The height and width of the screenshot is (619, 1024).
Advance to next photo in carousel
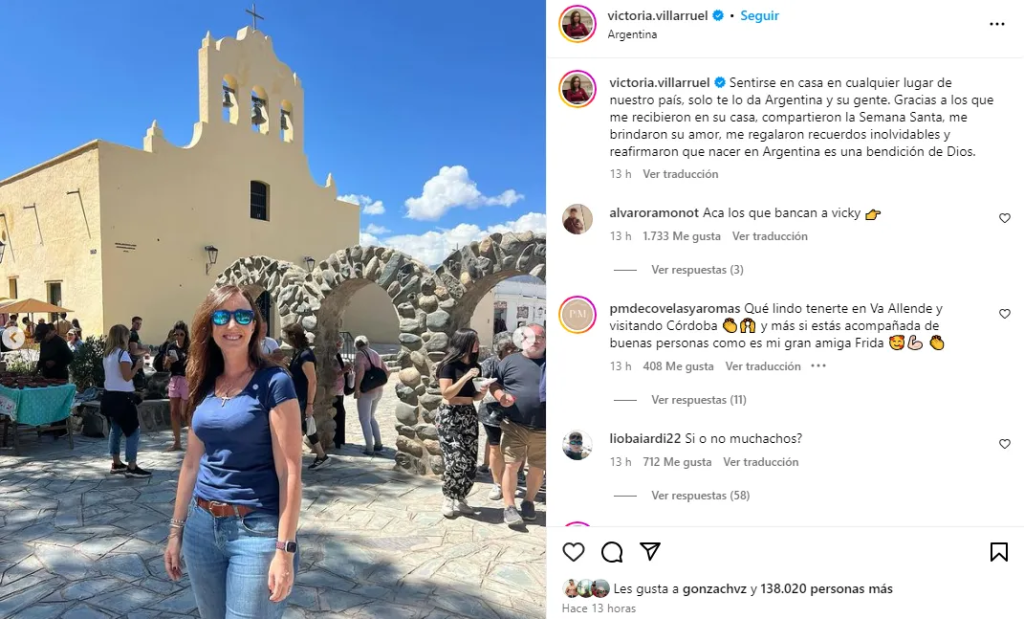click(523, 338)
